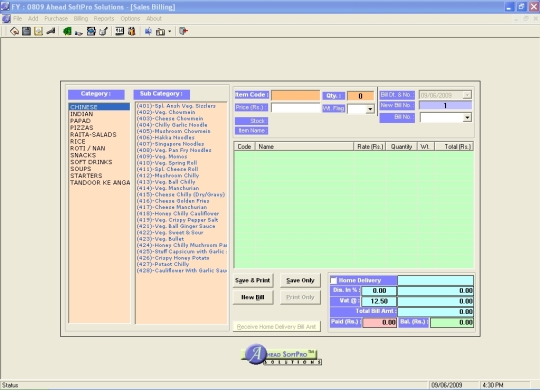Click the blue arrow toolbar icon
The height and width of the screenshot is (390, 540).
[148, 31]
